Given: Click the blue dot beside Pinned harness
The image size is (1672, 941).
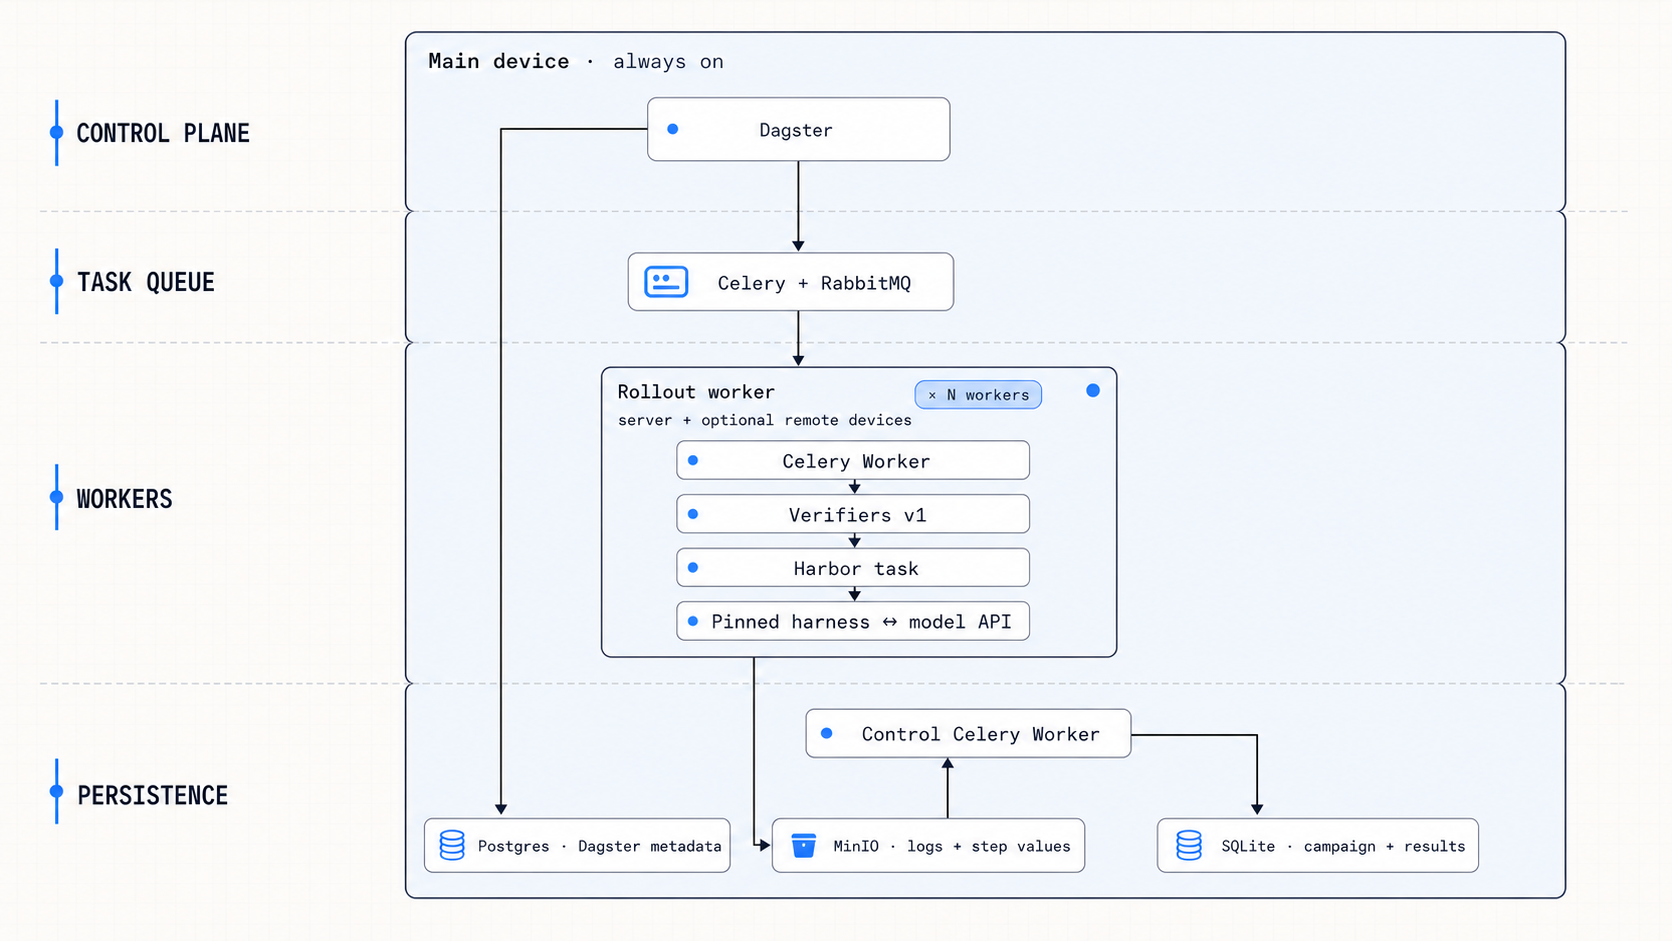Looking at the screenshot, I should (x=693, y=621).
